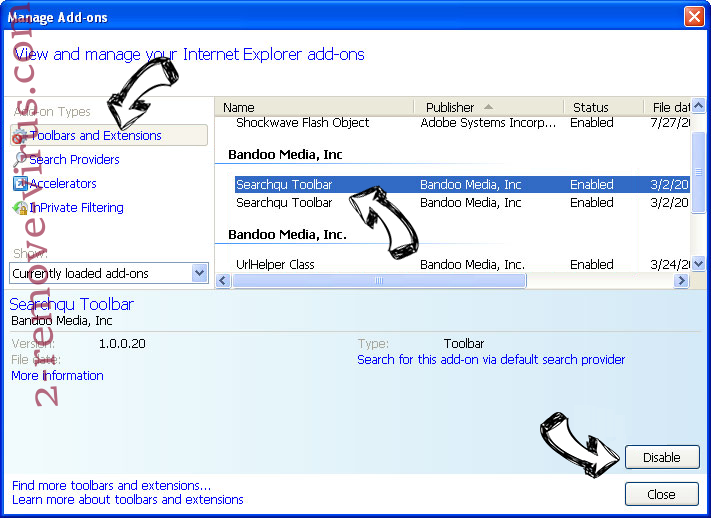Search for this add-on via default provider
This screenshot has height=518, width=711.
point(491,360)
